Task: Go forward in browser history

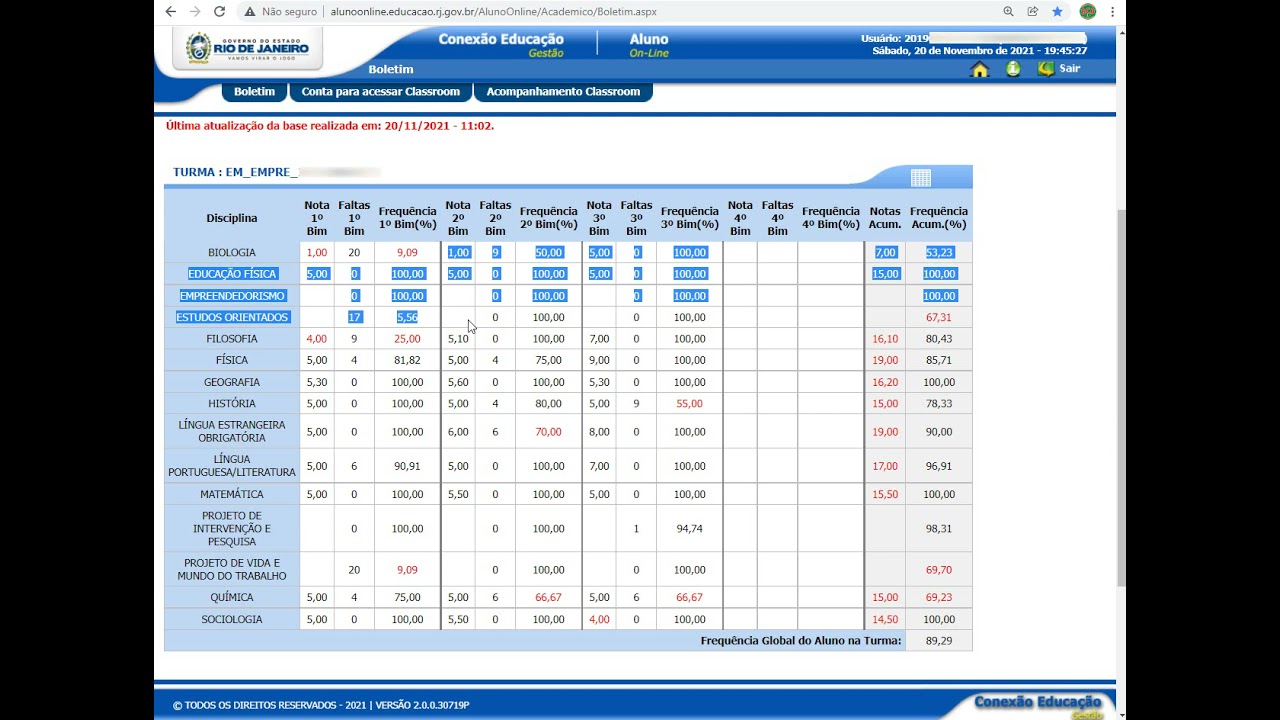Action: point(195,12)
